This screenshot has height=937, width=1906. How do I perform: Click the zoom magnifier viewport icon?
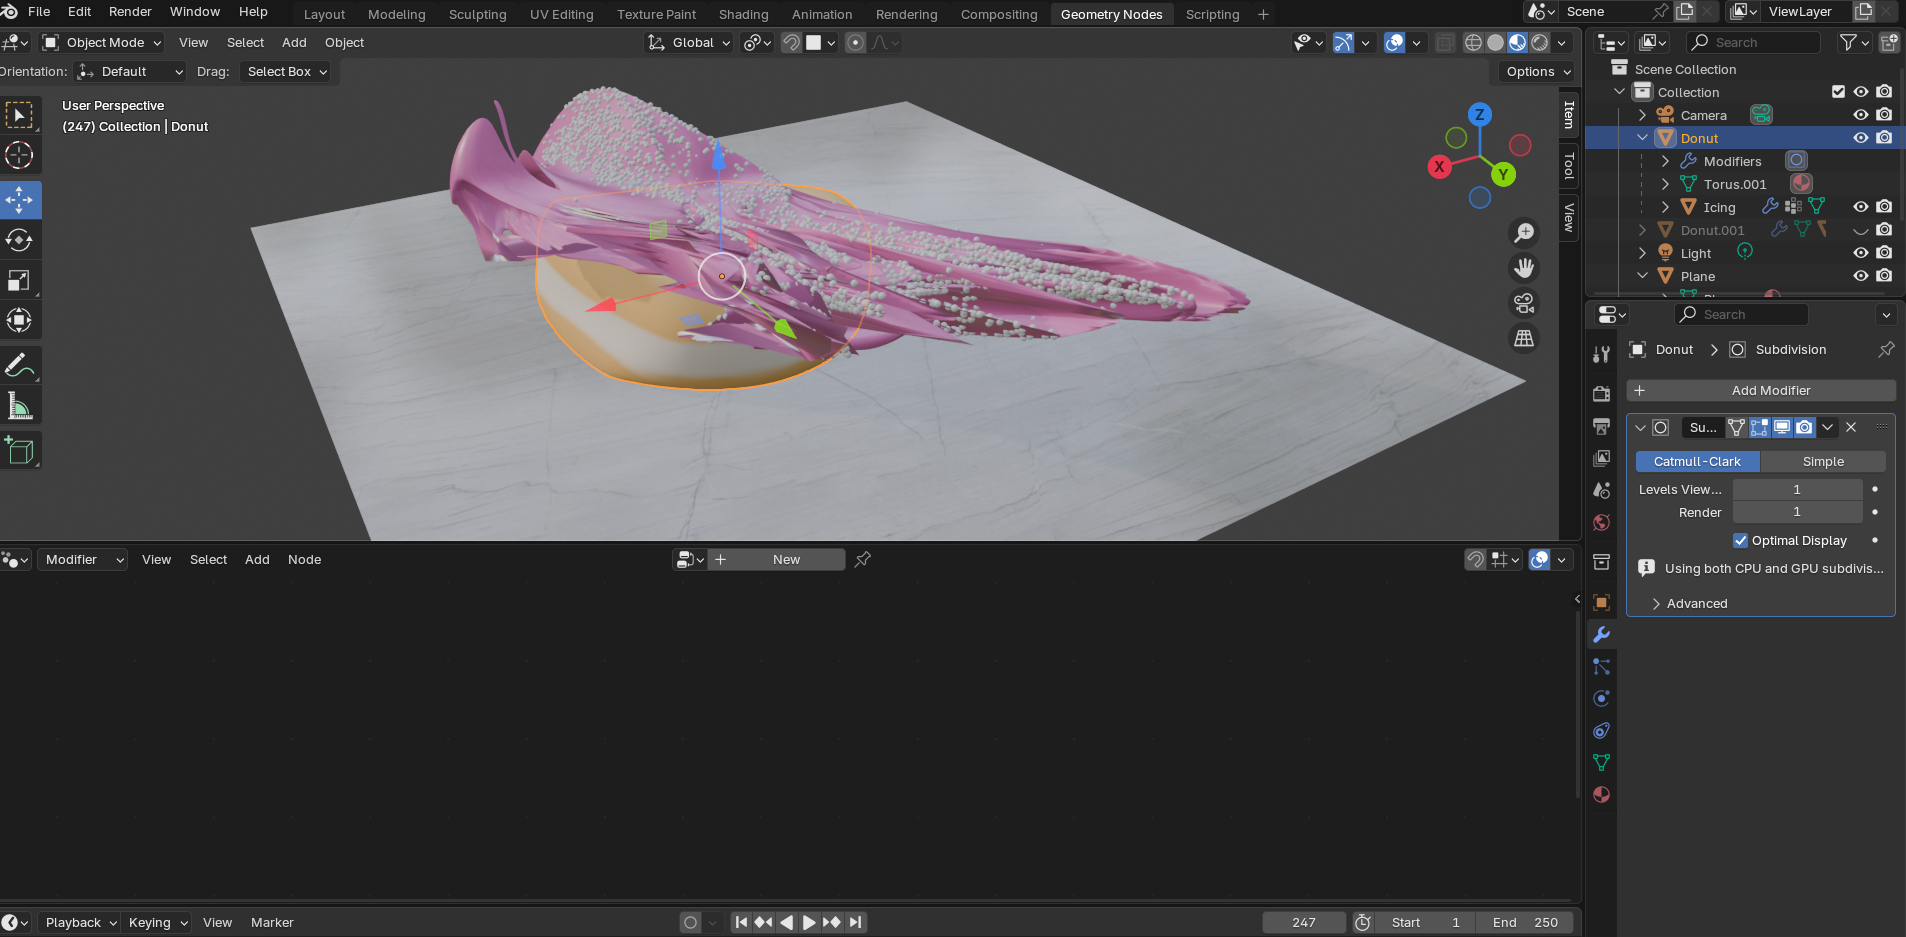(x=1524, y=233)
